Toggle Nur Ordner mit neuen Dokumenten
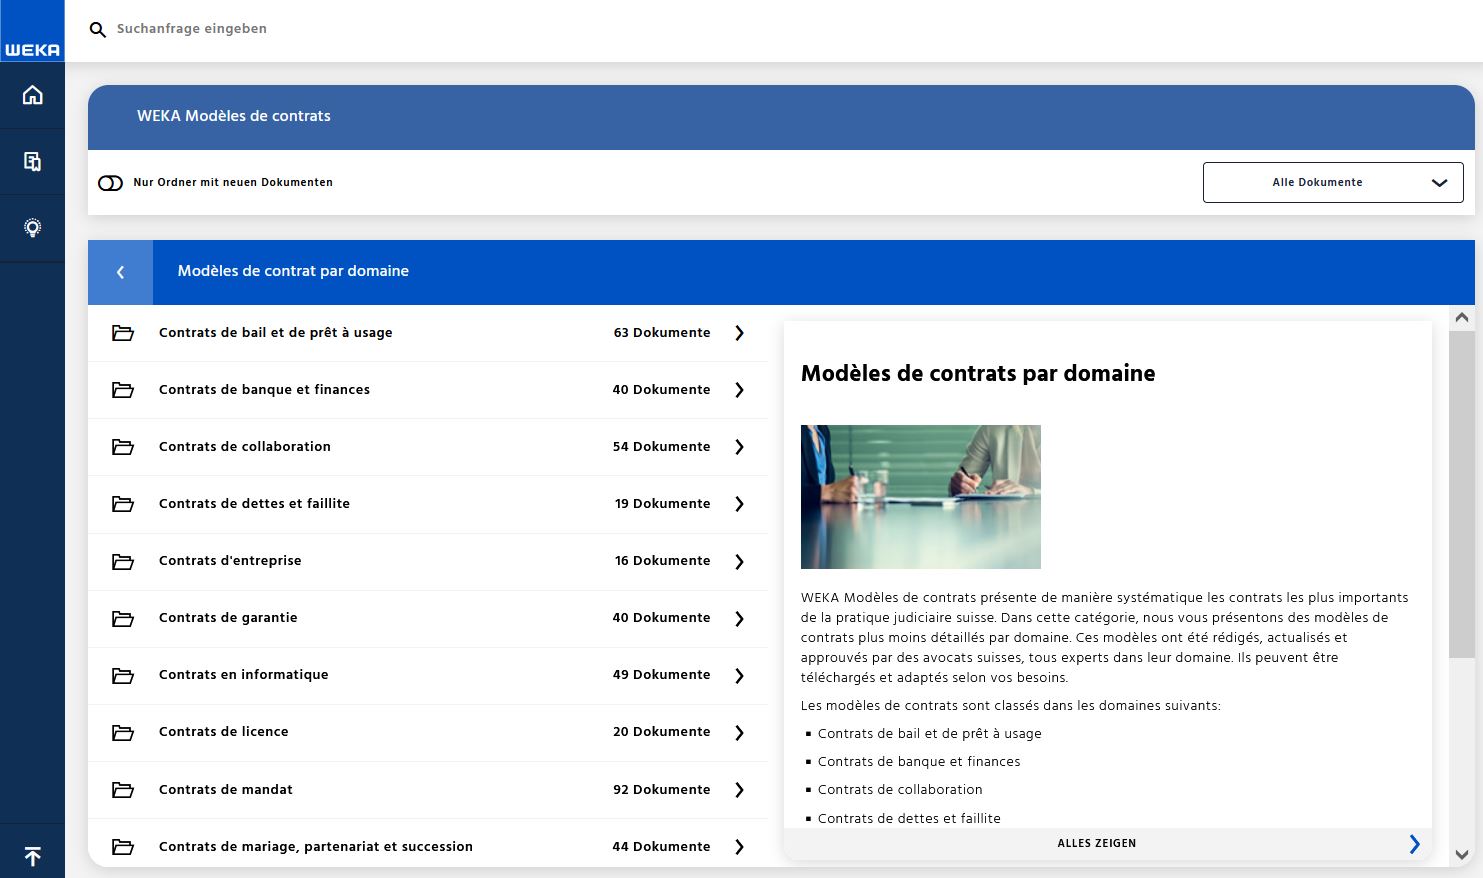Image resolution: width=1483 pixels, height=878 pixels. [110, 183]
